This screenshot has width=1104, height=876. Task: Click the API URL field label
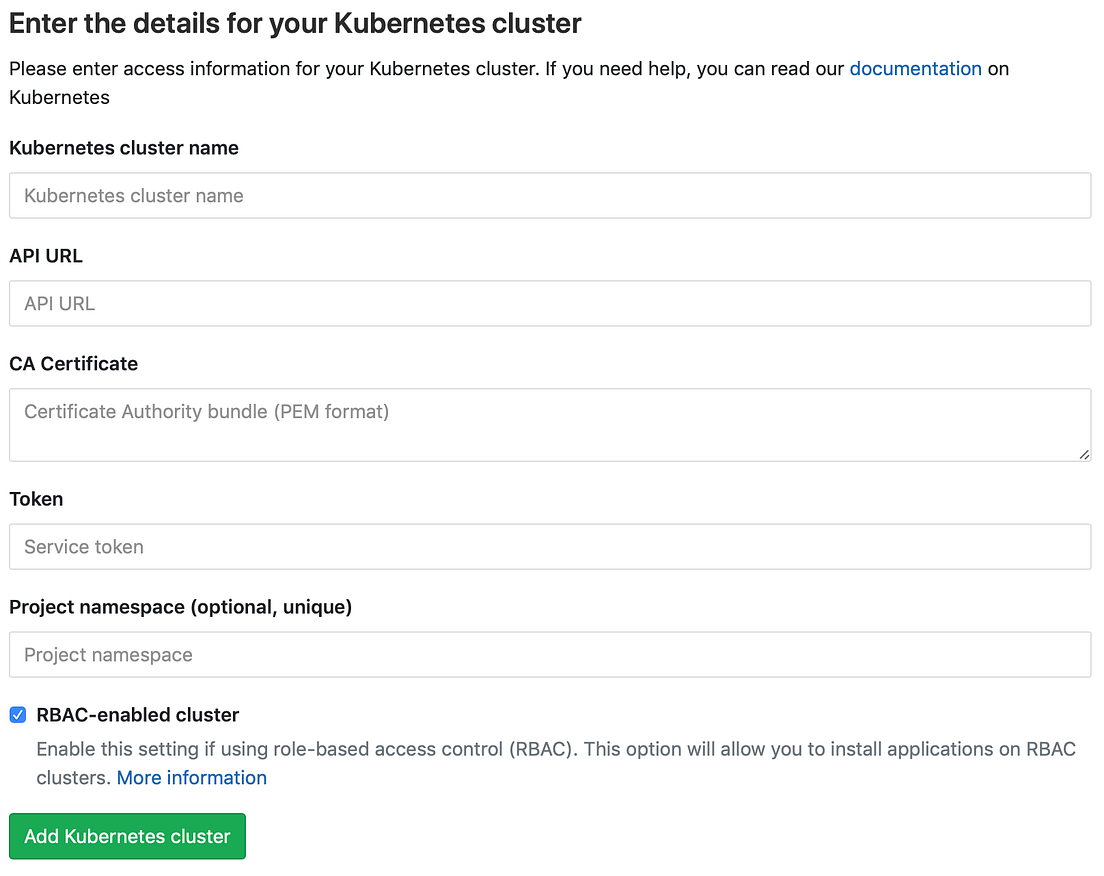click(45, 255)
